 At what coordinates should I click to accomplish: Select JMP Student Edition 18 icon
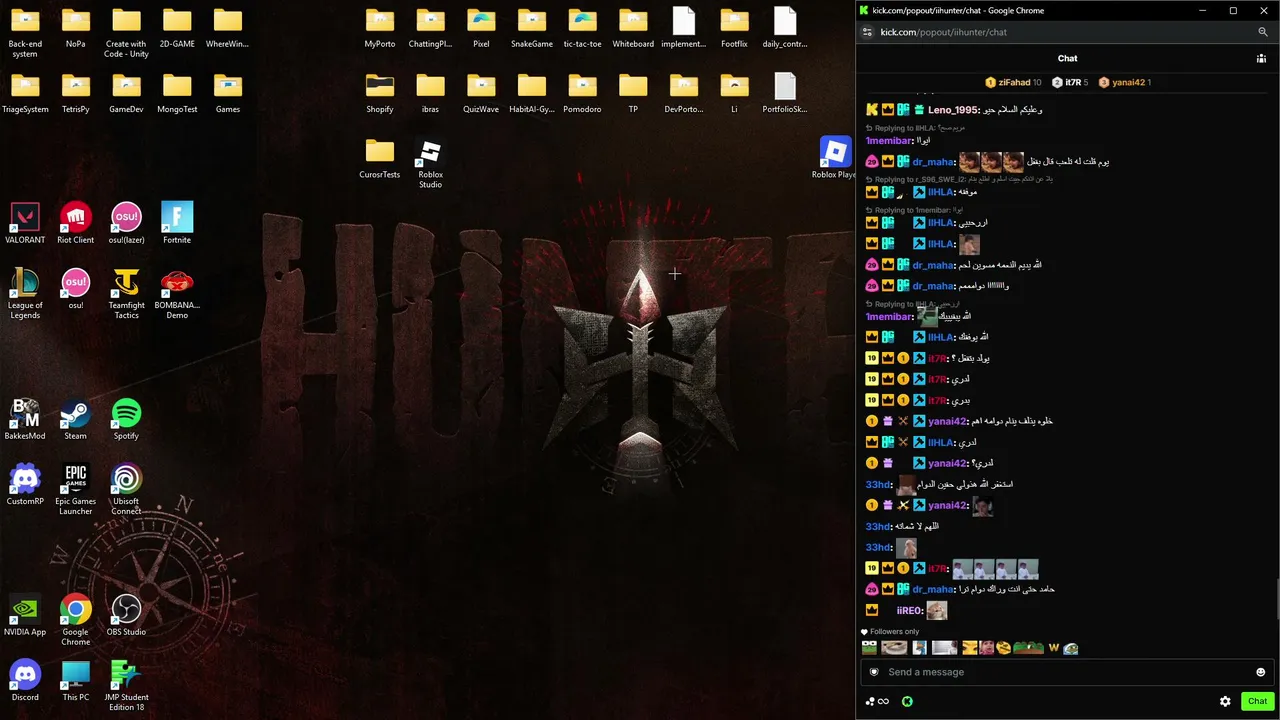tap(126, 686)
